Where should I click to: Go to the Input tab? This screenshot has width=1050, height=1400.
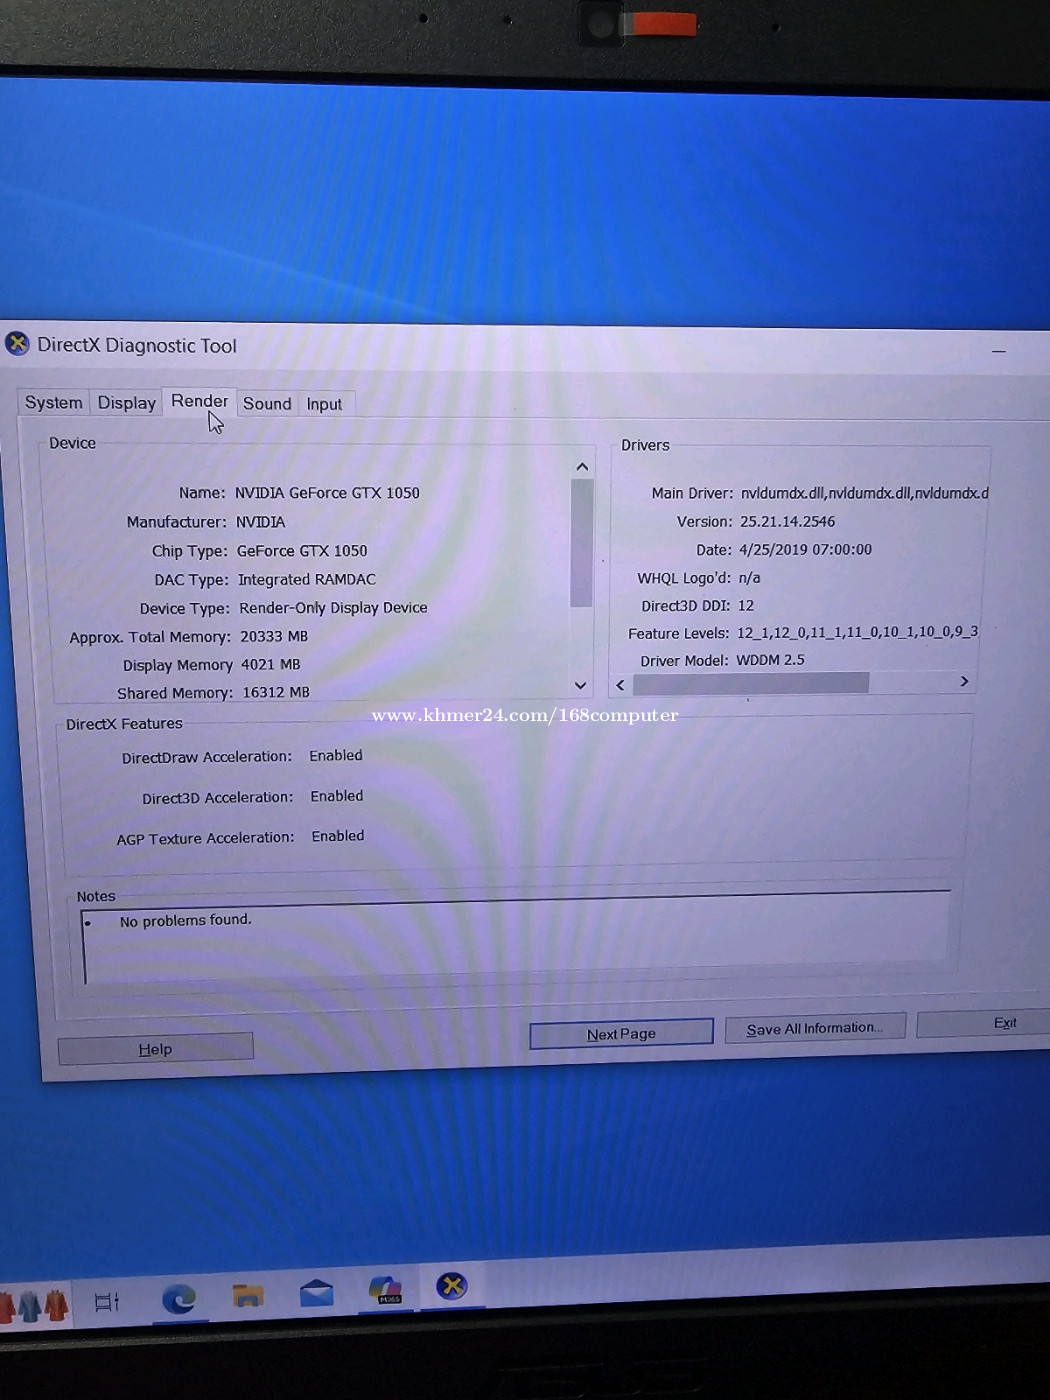(324, 404)
